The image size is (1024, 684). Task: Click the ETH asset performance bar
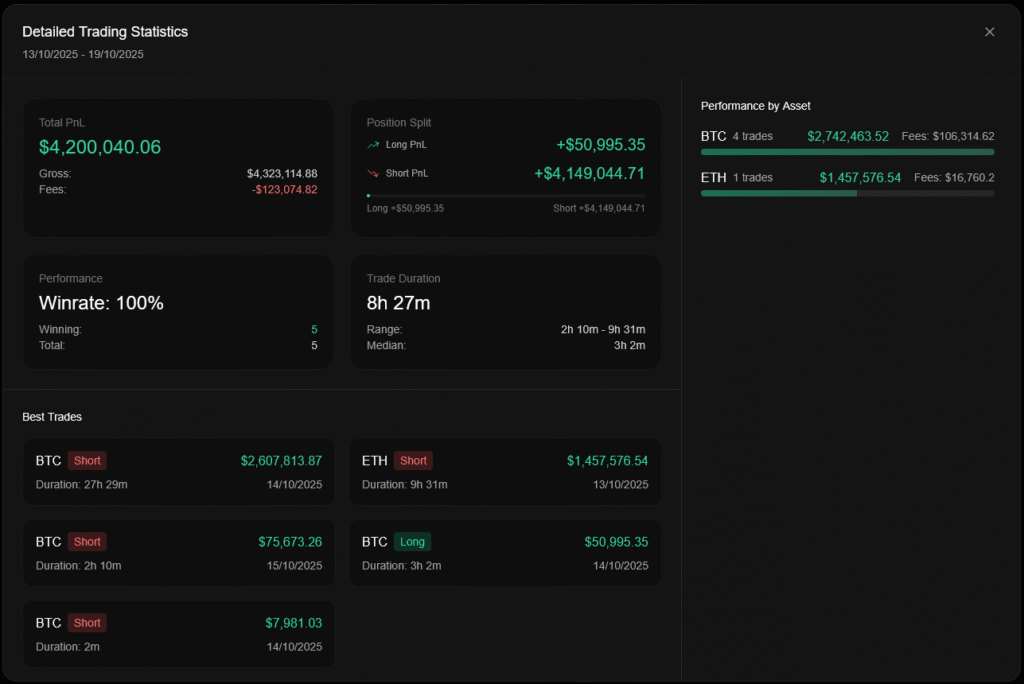847,193
